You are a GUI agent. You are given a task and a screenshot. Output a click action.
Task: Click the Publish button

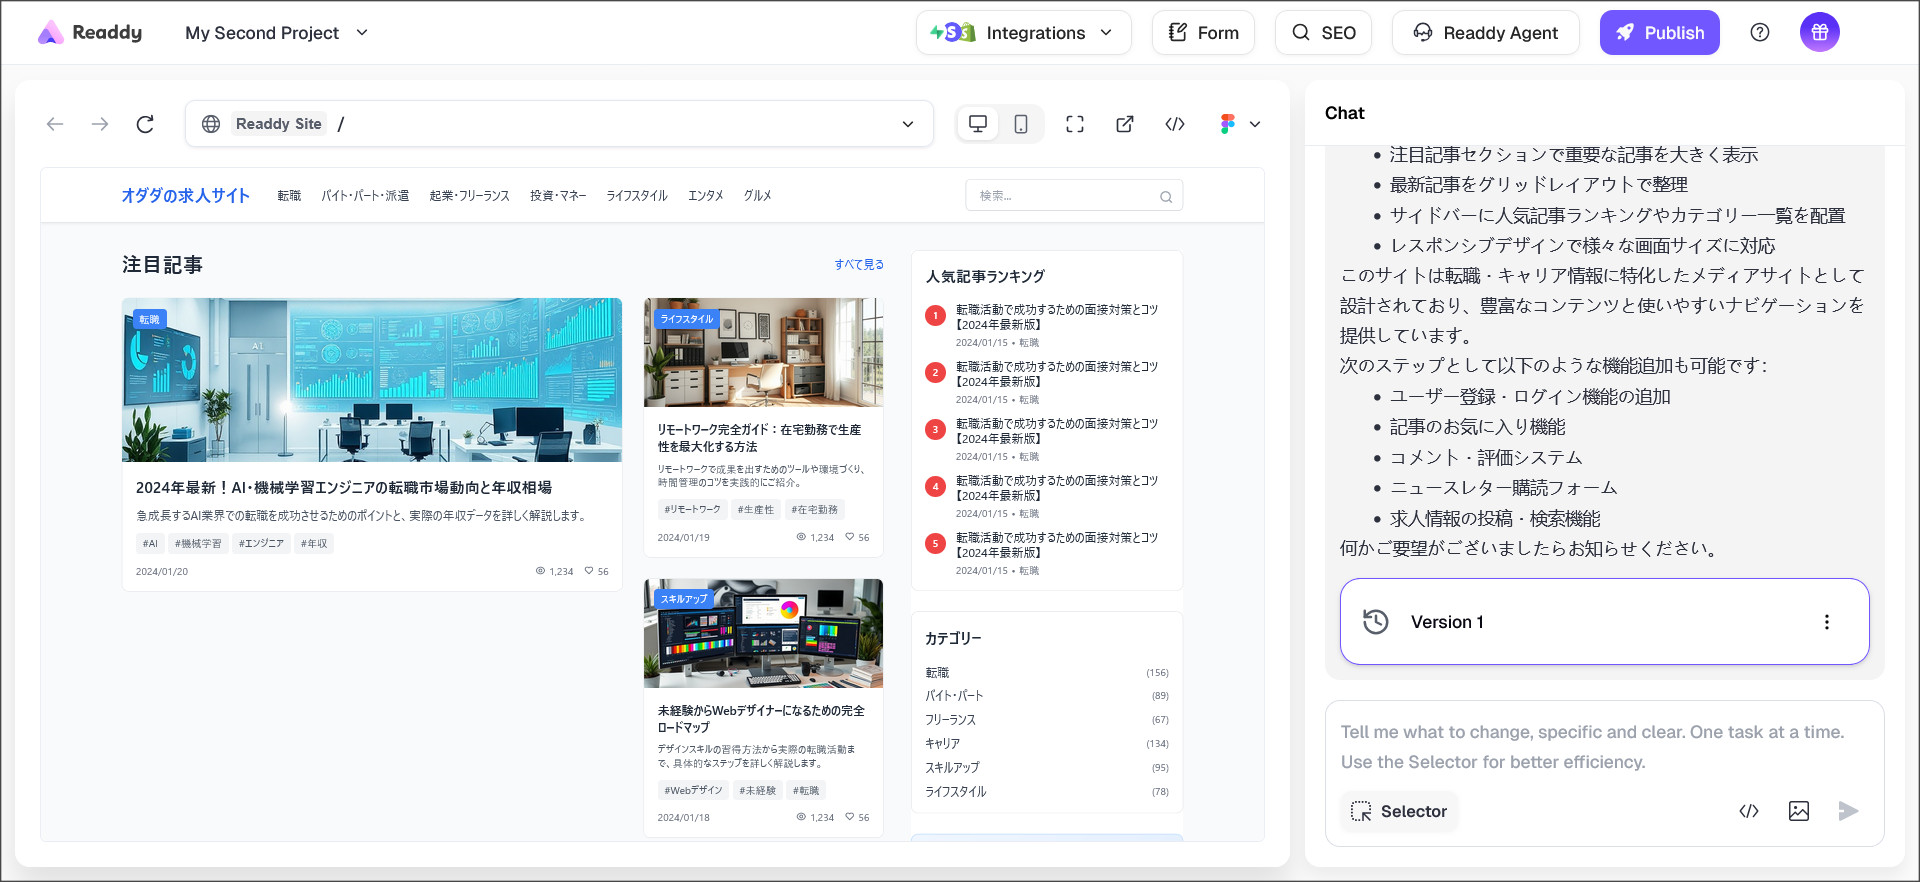tap(1659, 33)
